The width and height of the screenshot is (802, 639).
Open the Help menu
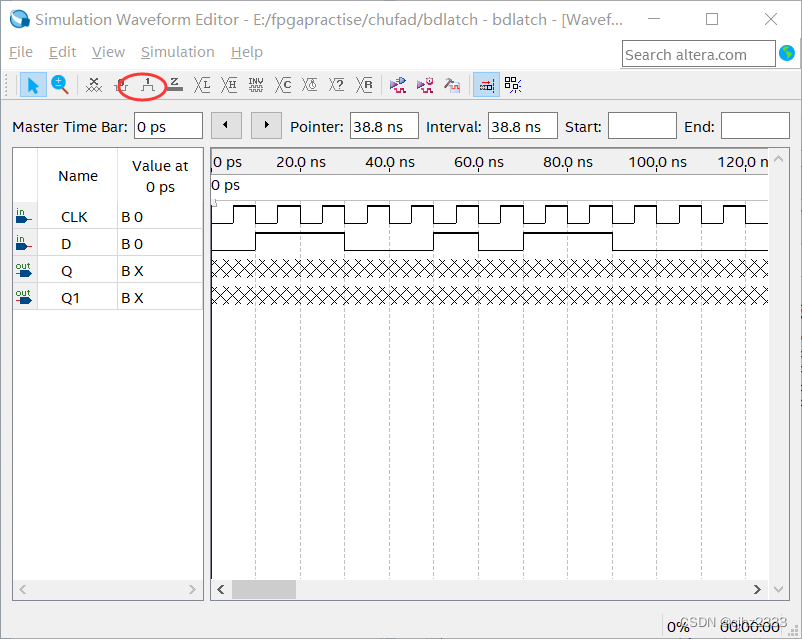(x=247, y=52)
